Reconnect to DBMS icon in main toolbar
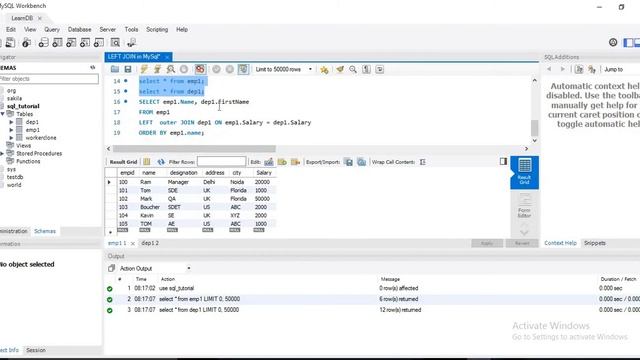 (131, 42)
